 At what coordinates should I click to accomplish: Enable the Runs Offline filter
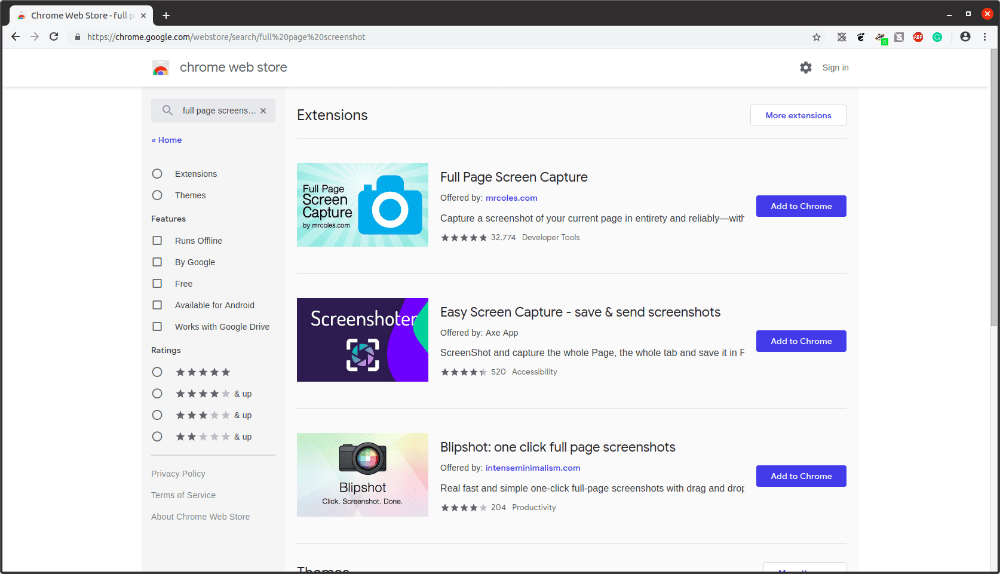(157, 241)
